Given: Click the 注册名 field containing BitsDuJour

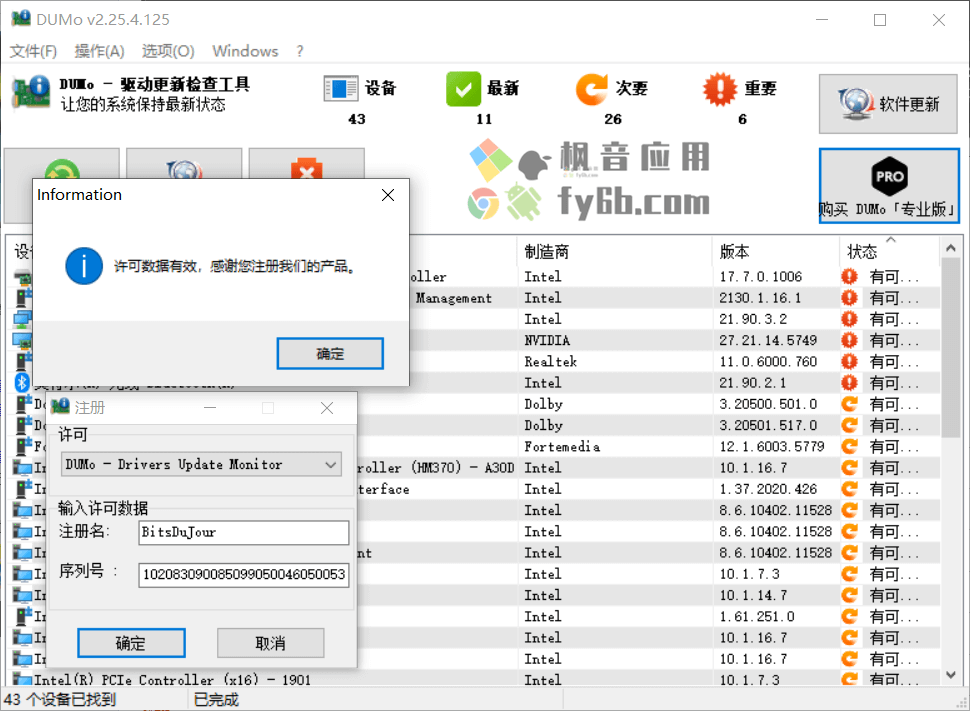Looking at the screenshot, I should coord(244,532).
